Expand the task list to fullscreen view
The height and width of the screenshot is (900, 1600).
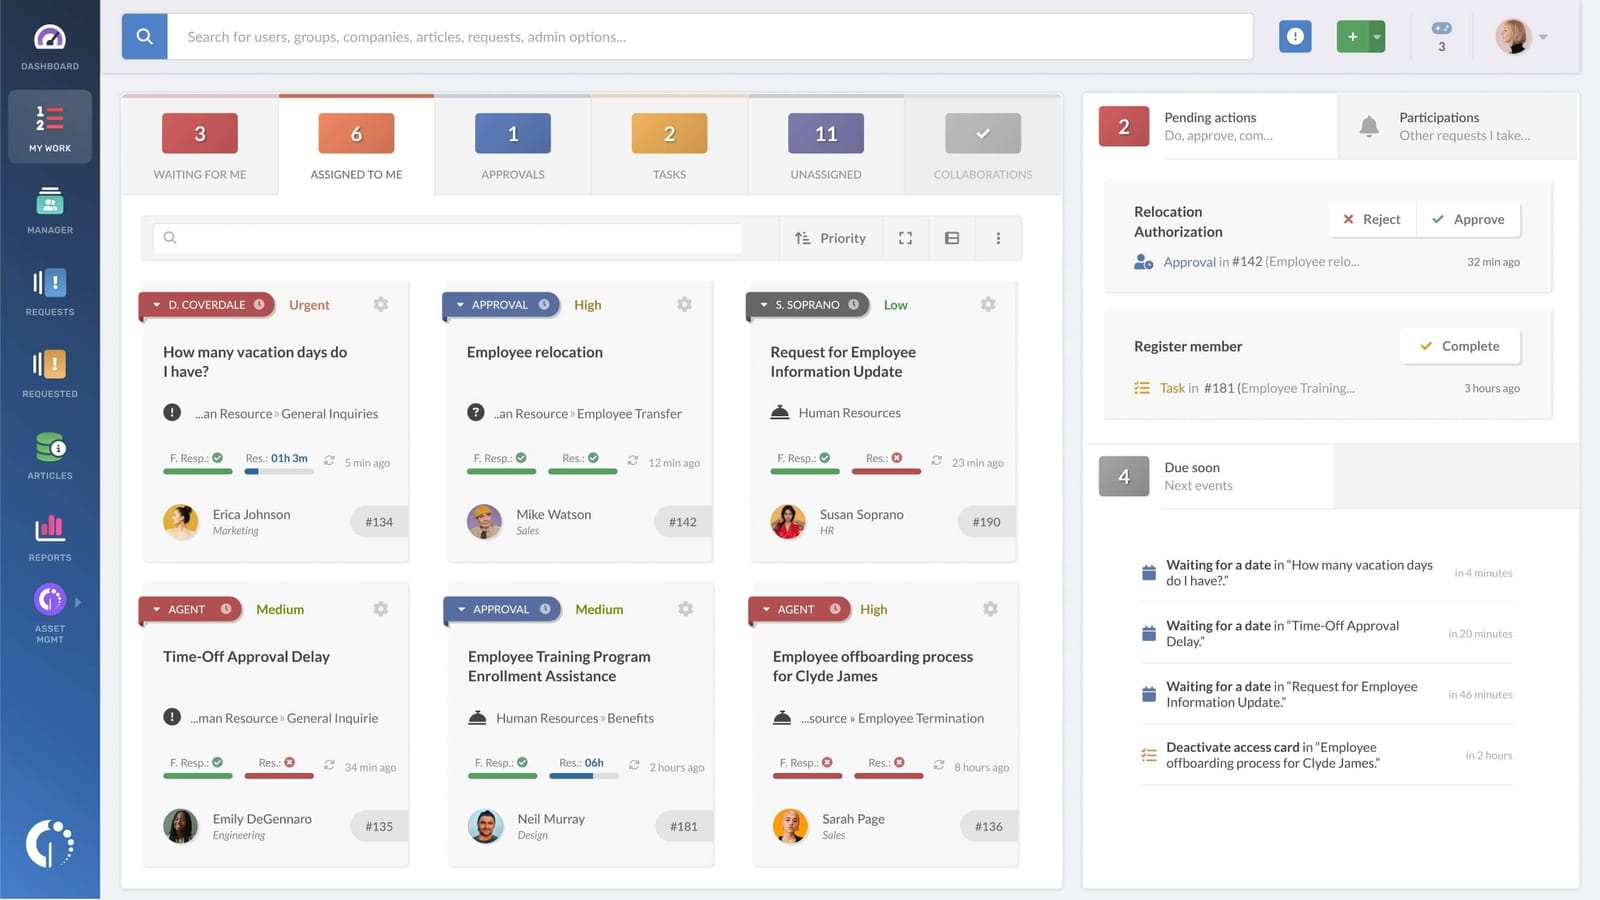(905, 238)
